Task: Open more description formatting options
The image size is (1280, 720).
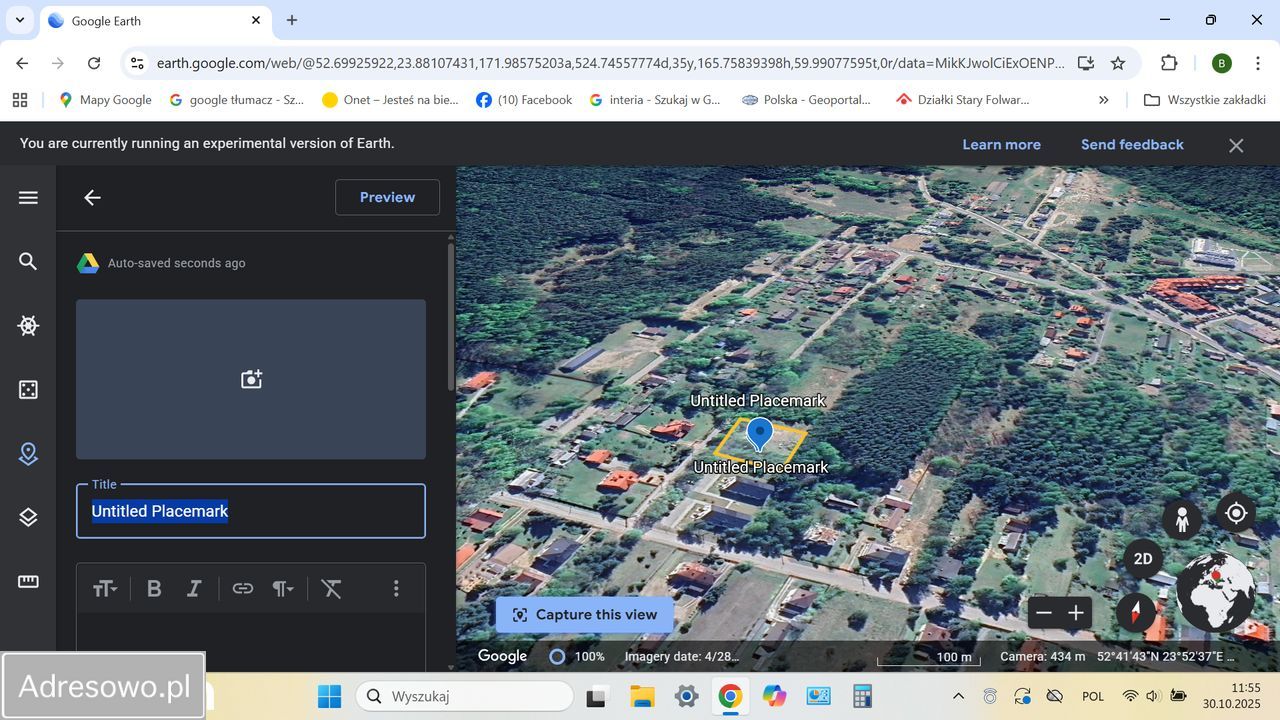Action: pos(396,589)
